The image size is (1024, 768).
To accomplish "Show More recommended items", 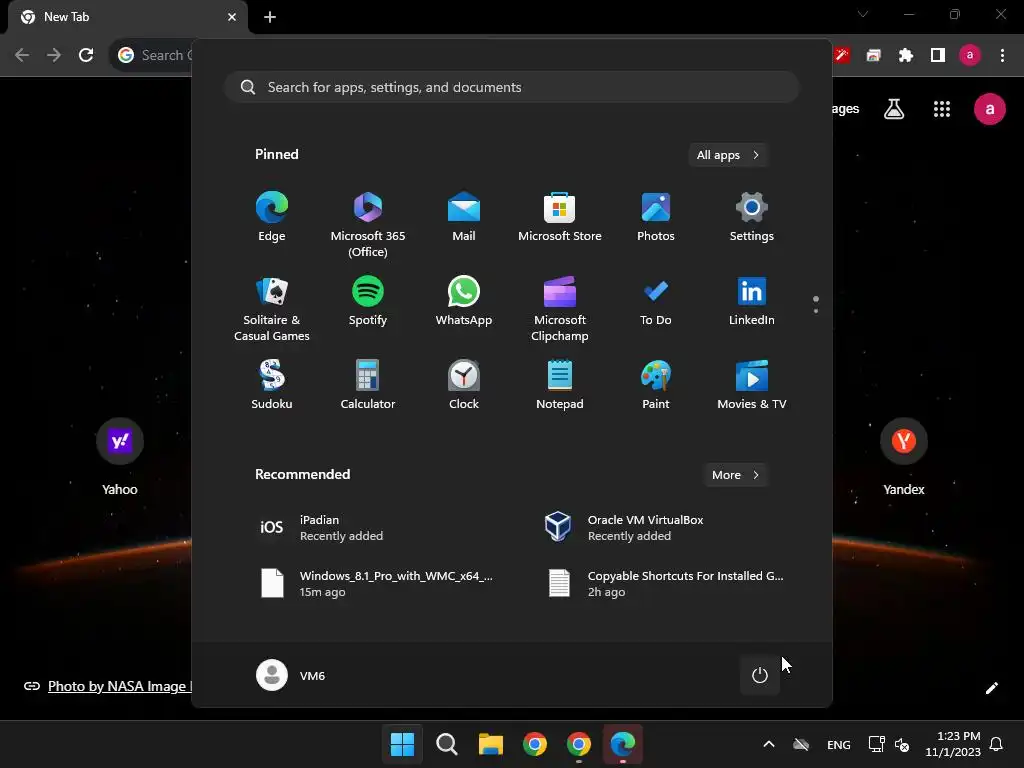I will point(735,475).
